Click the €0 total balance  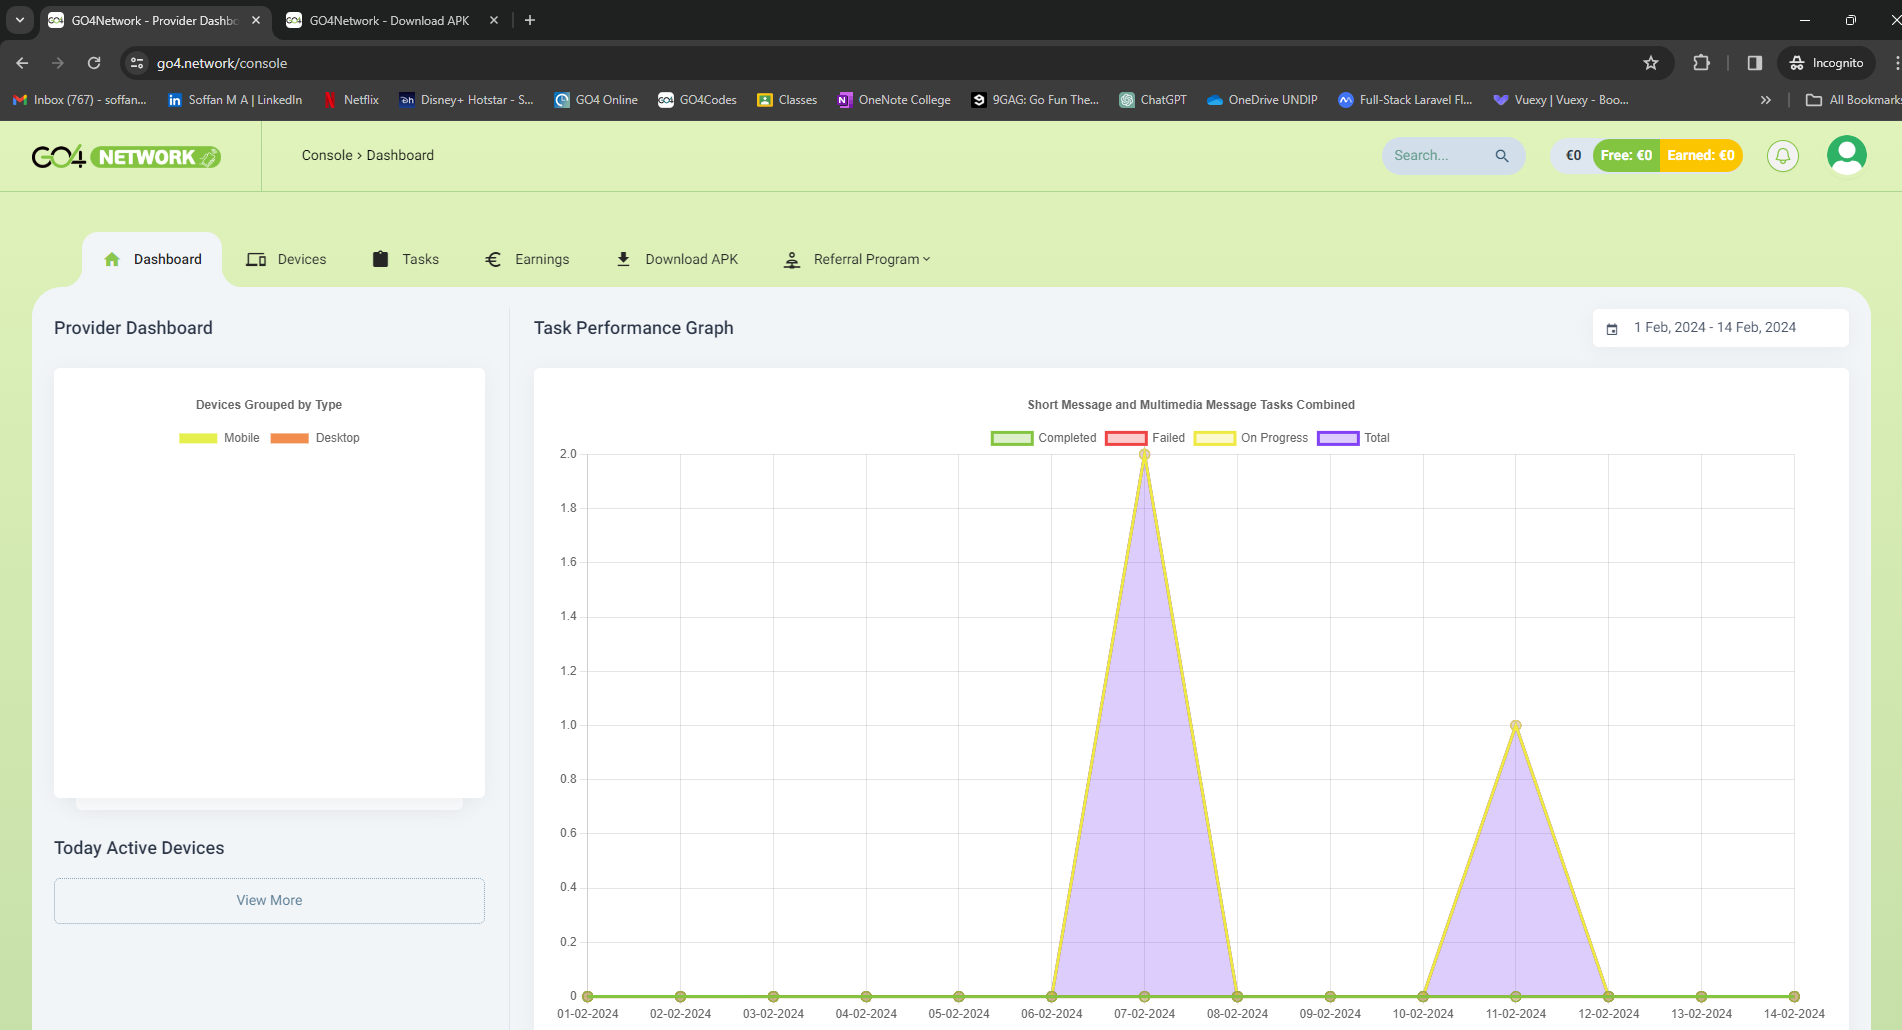coord(1573,156)
